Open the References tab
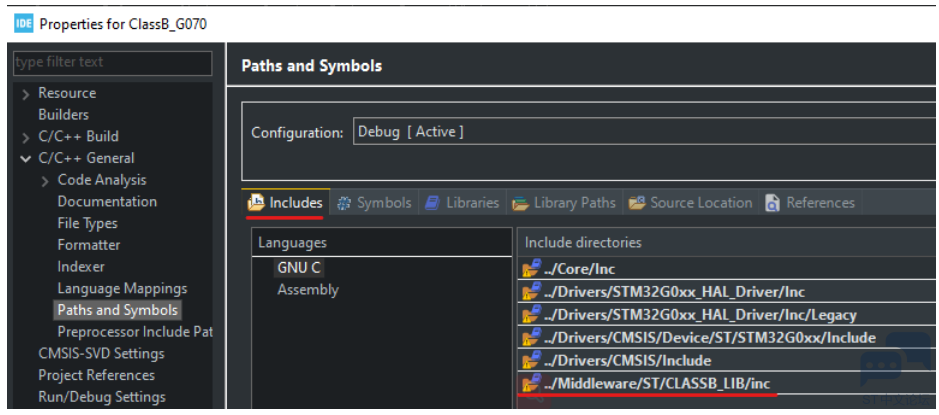 810,203
